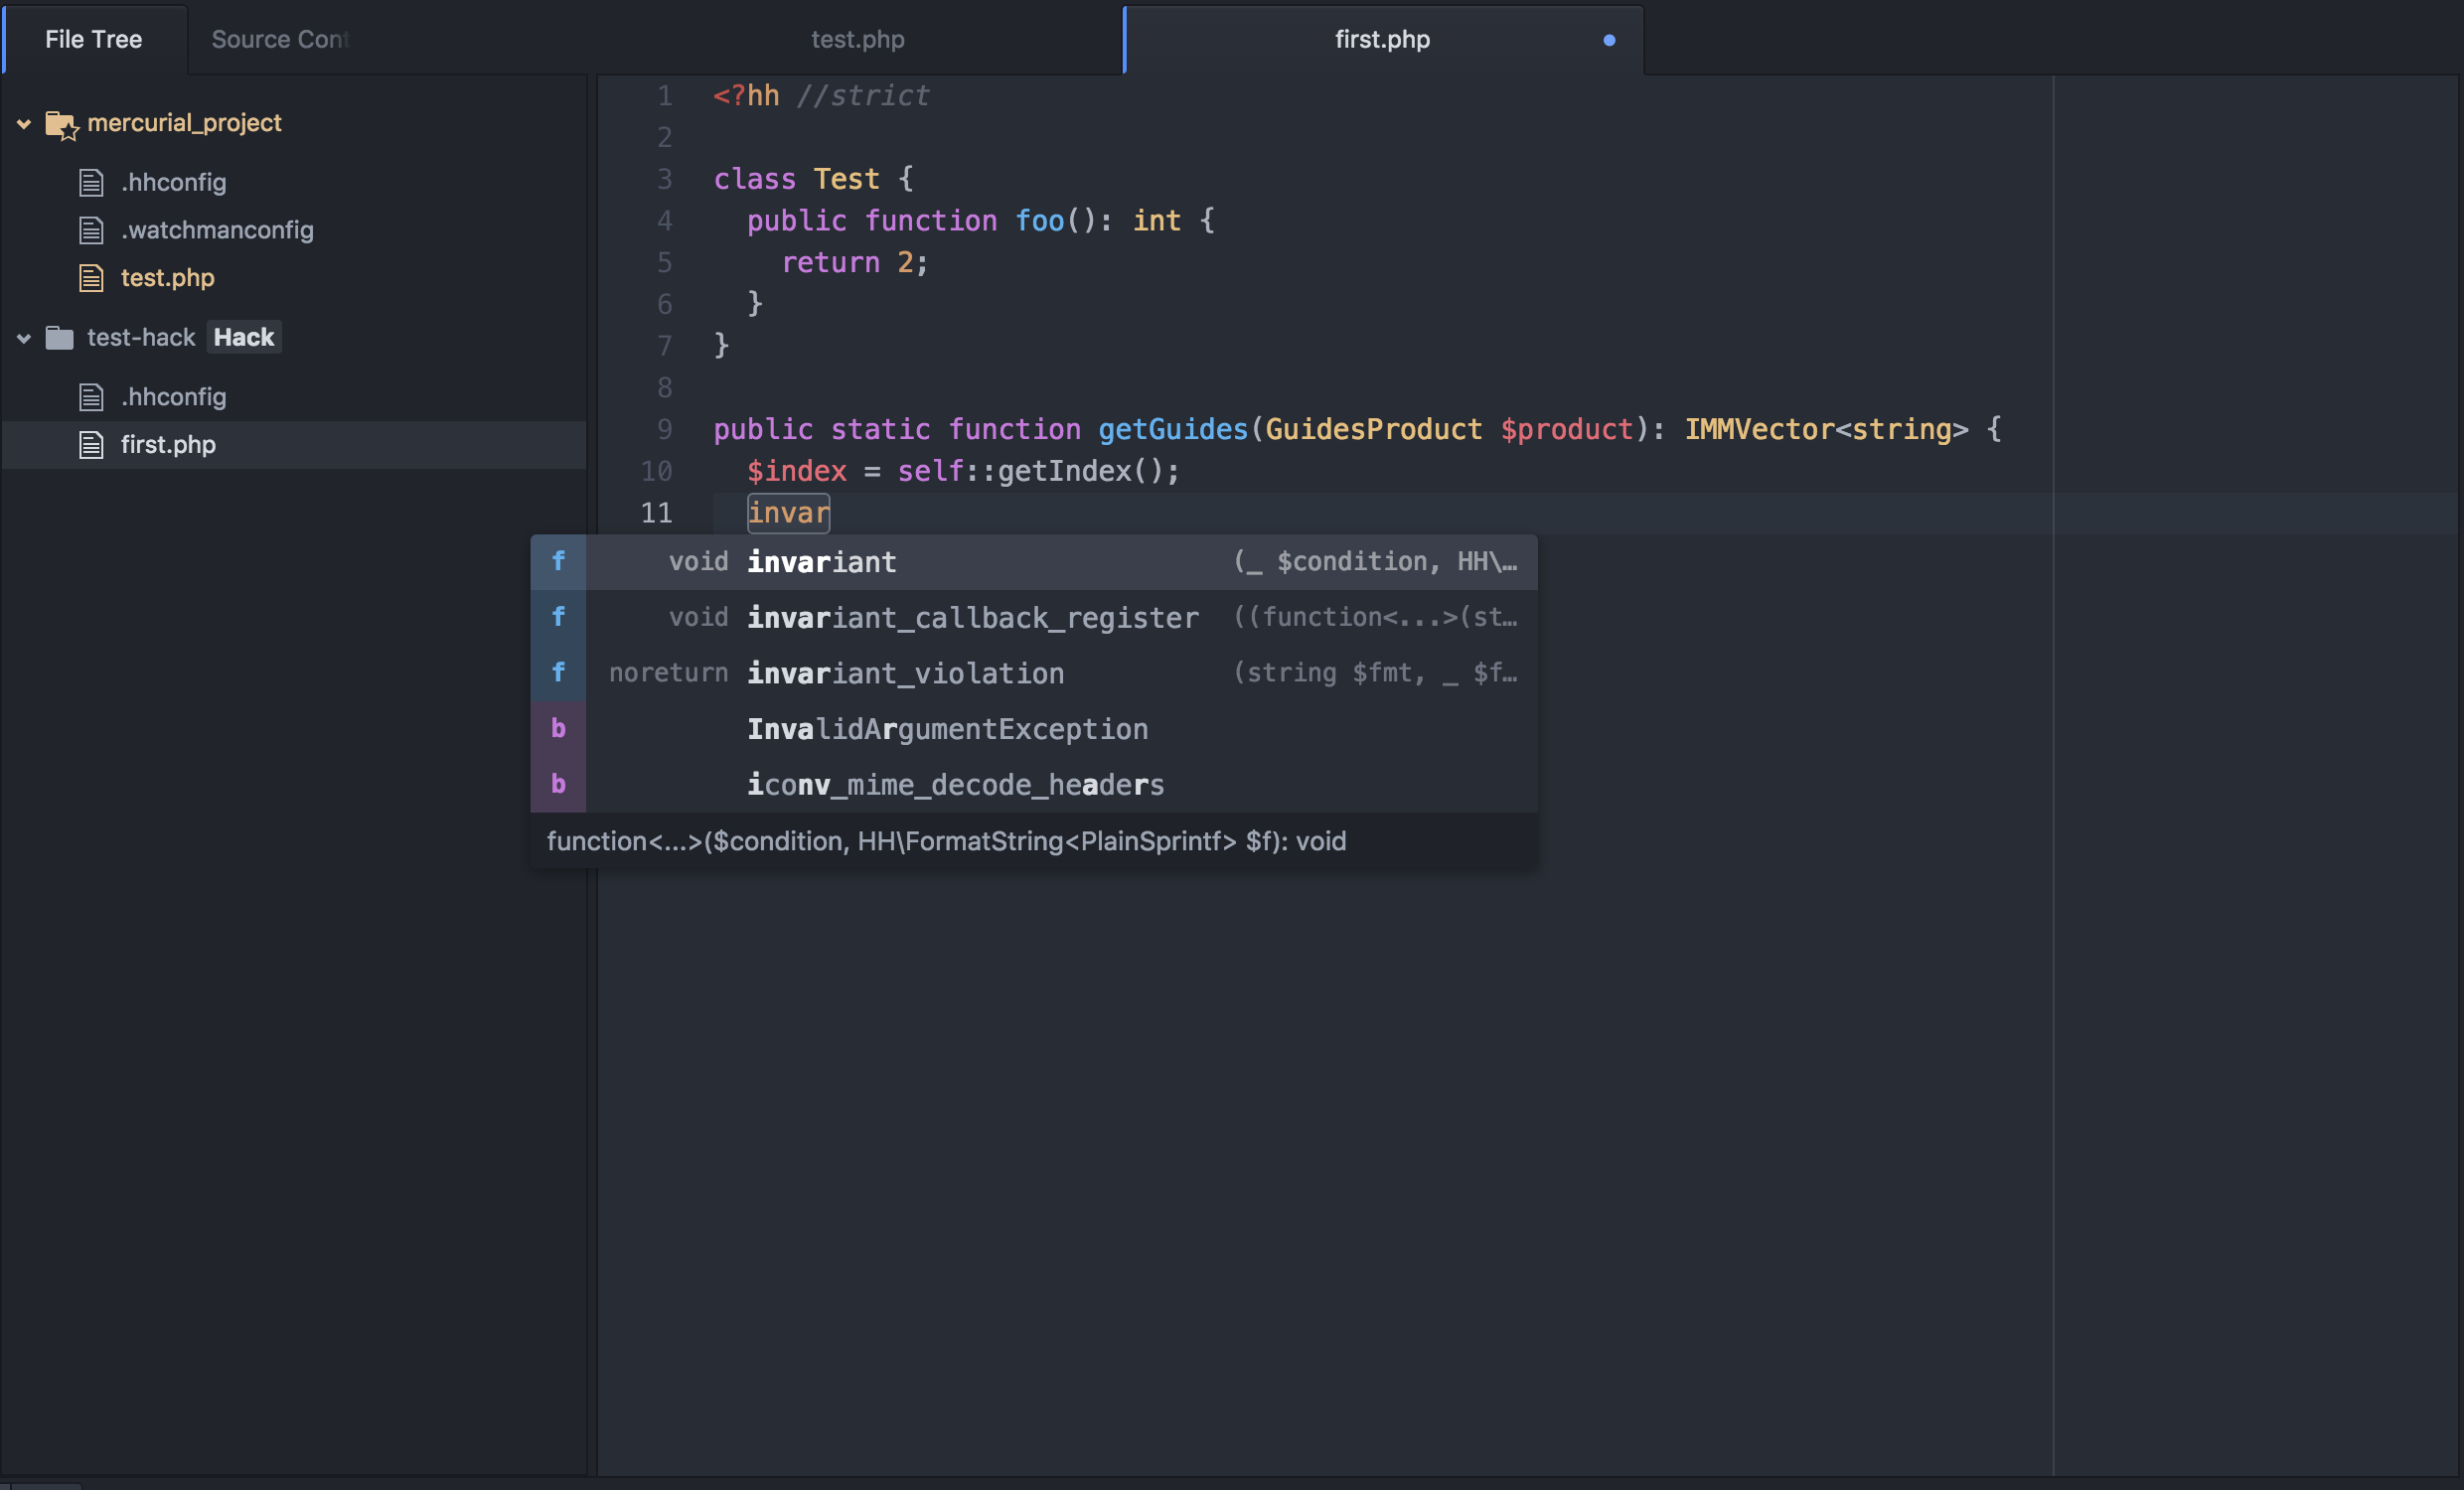
Task: Collapse the test-hack folder chevron
Action: (24, 338)
